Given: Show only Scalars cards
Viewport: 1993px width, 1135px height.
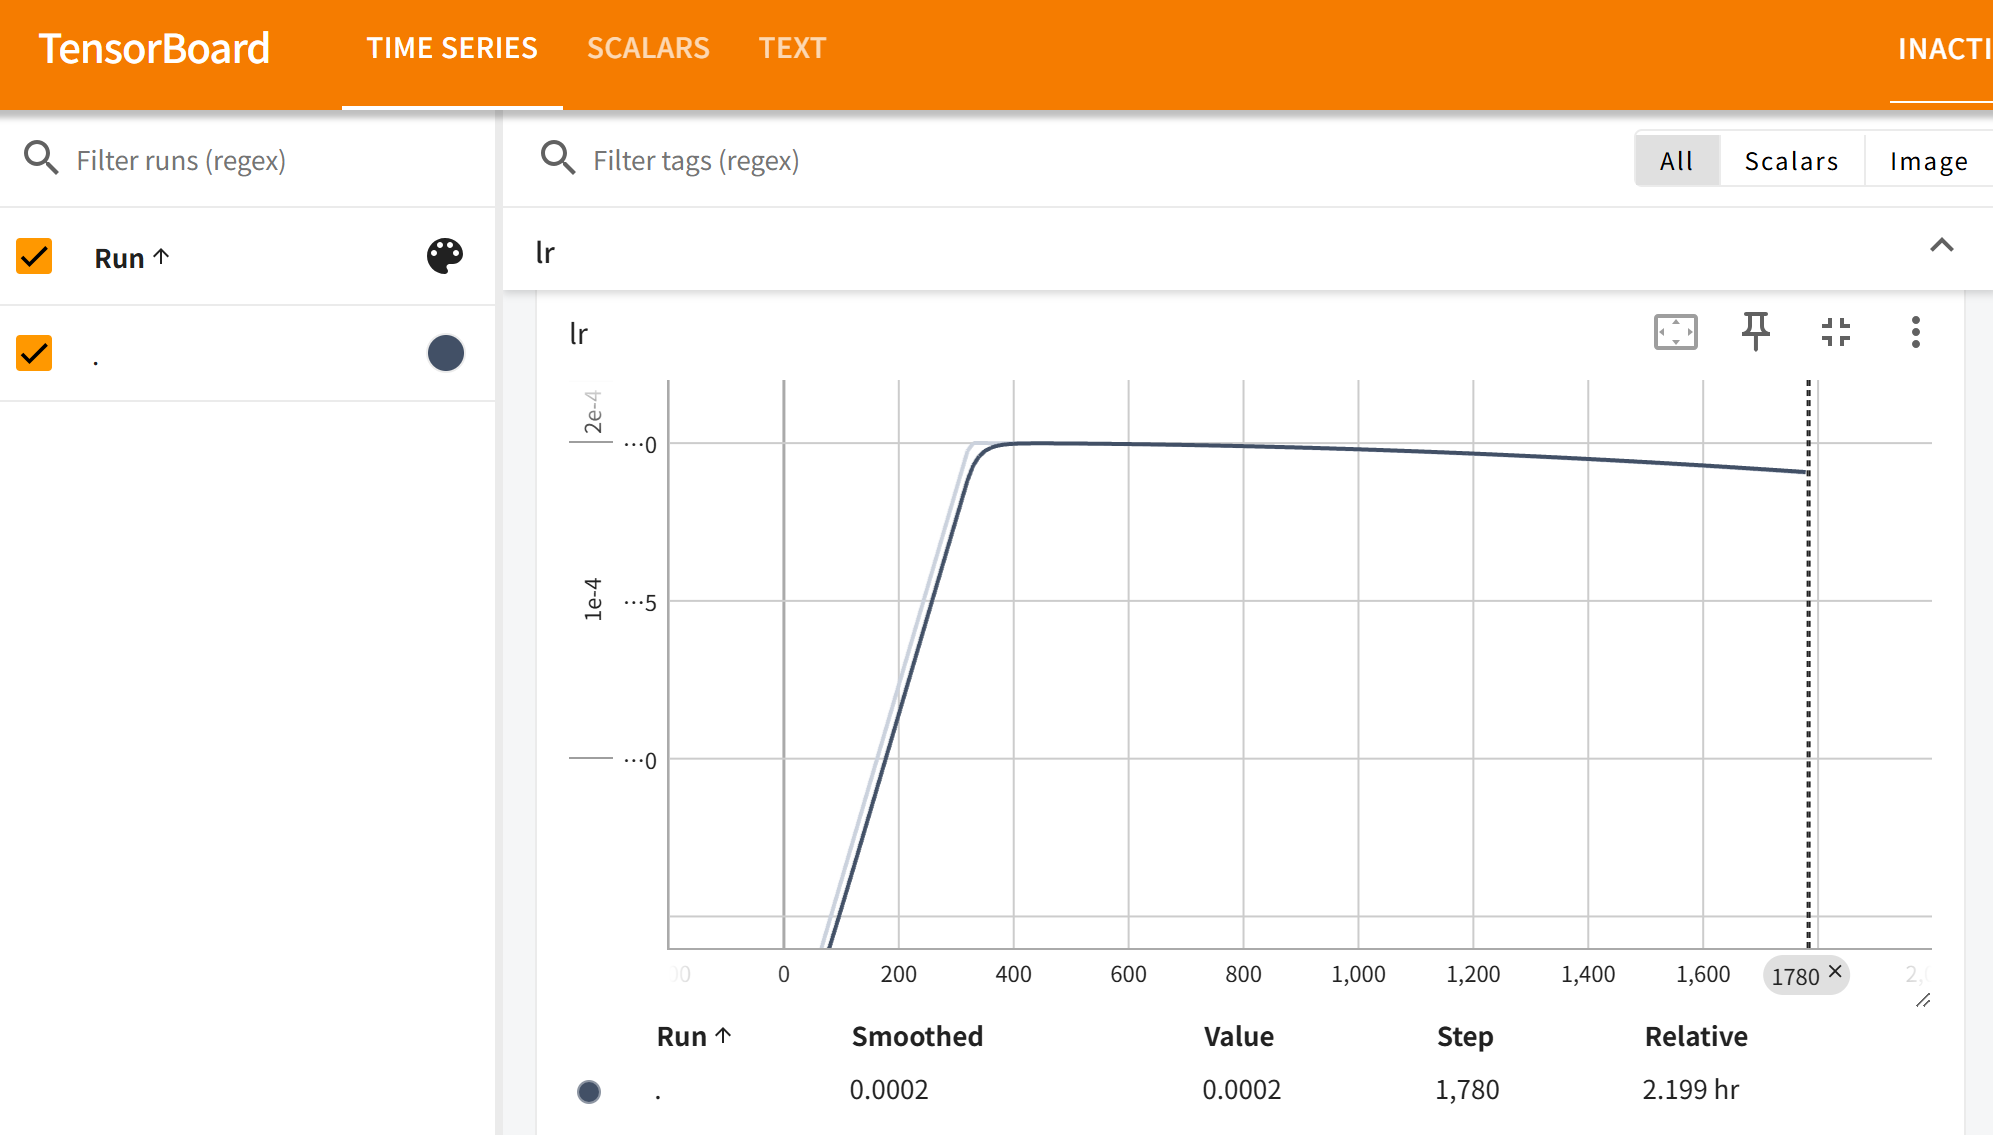Looking at the screenshot, I should (x=1791, y=161).
